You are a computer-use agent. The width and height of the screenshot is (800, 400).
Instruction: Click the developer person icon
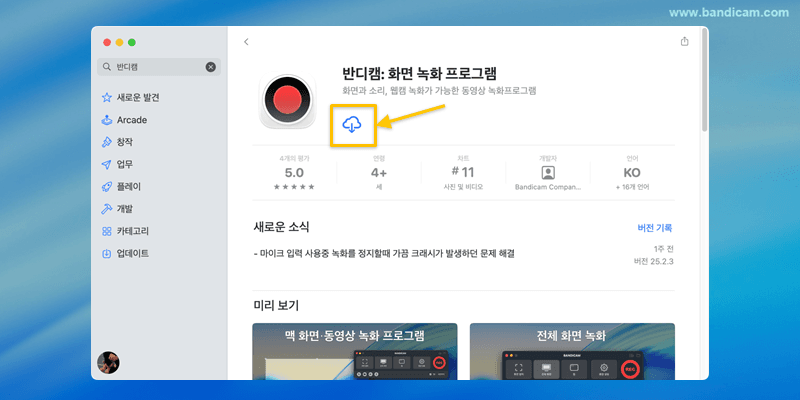tap(548, 172)
